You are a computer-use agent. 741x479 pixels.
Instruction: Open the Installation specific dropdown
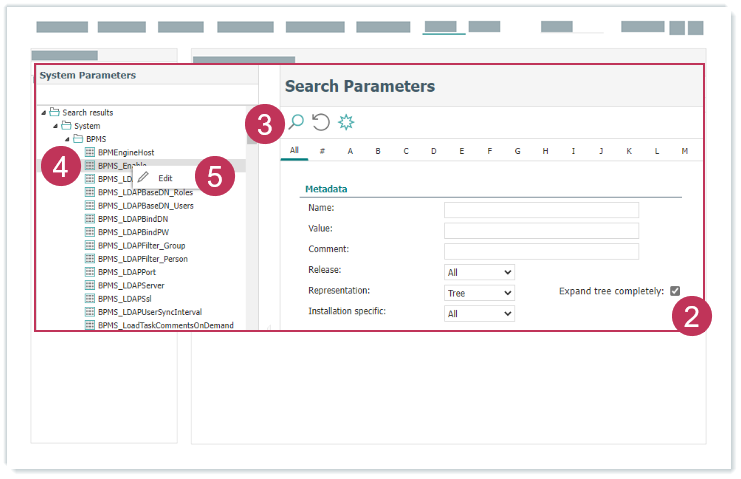point(479,314)
